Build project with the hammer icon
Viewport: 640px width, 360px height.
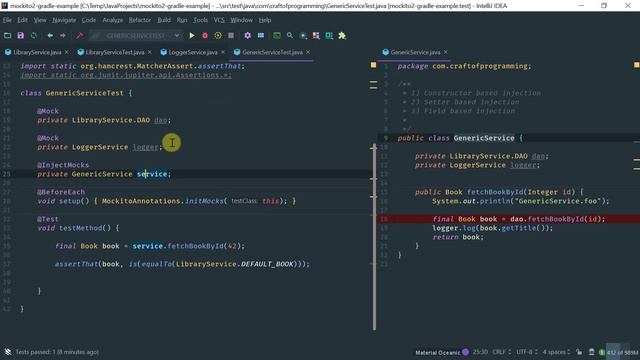coord(80,36)
